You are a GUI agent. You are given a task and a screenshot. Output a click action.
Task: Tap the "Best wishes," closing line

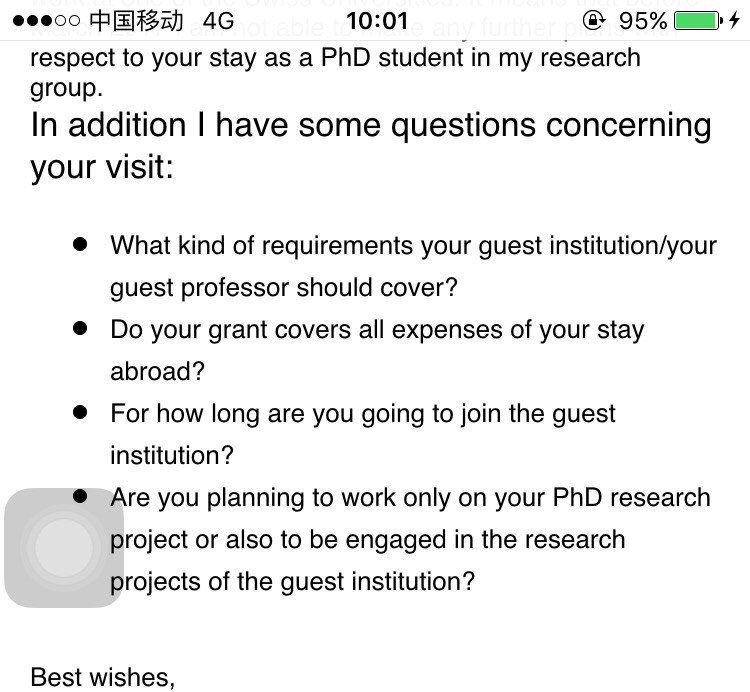click(103, 677)
